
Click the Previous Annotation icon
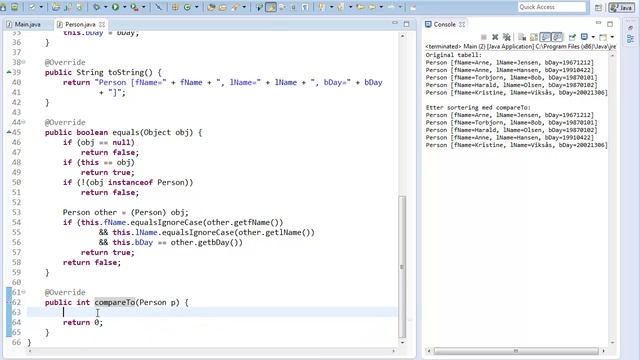pyautogui.click(x=340, y=7)
